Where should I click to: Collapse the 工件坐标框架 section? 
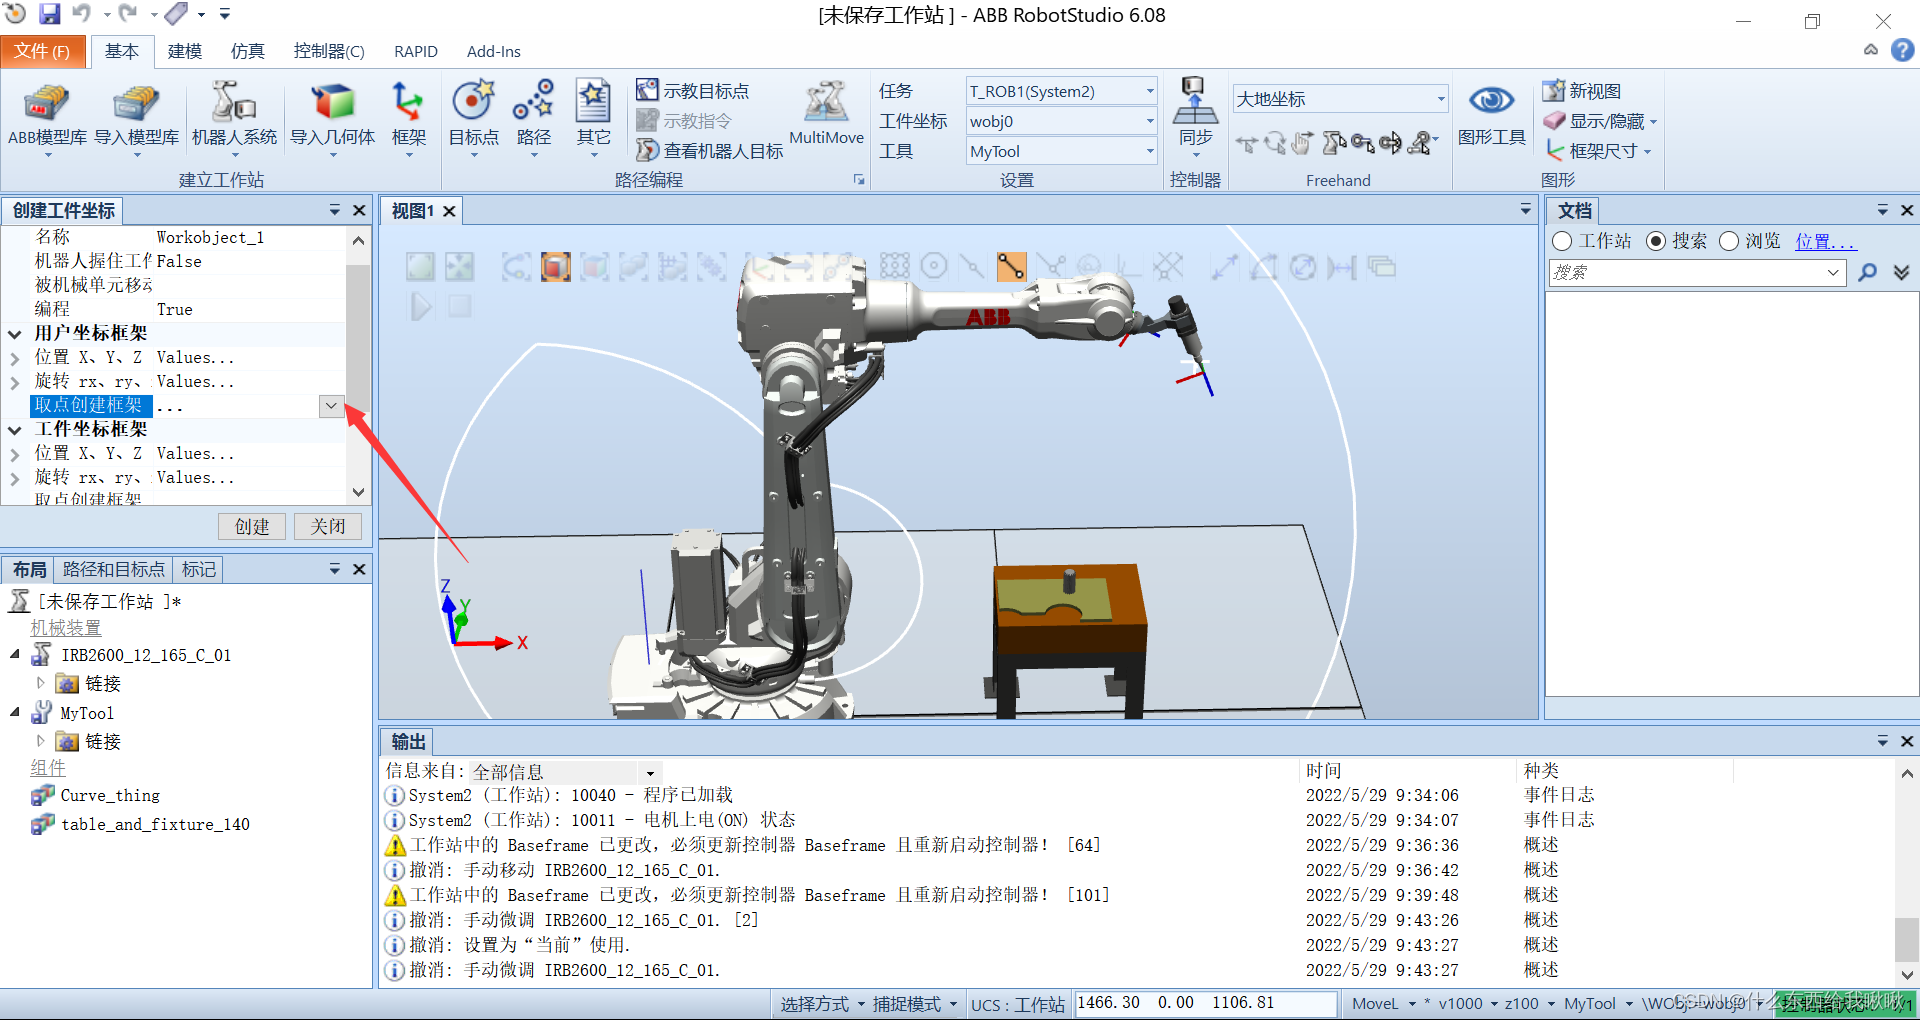(x=15, y=430)
